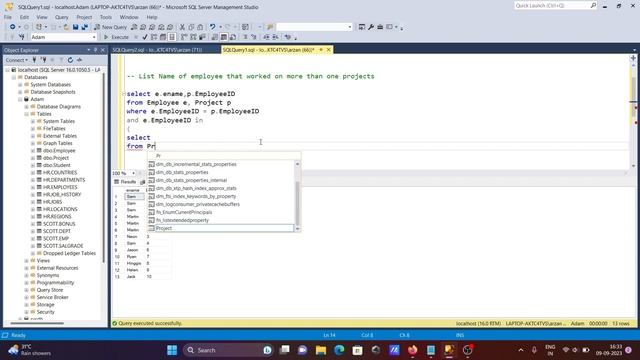
Task: Open the Edit menu
Action: 24,17
